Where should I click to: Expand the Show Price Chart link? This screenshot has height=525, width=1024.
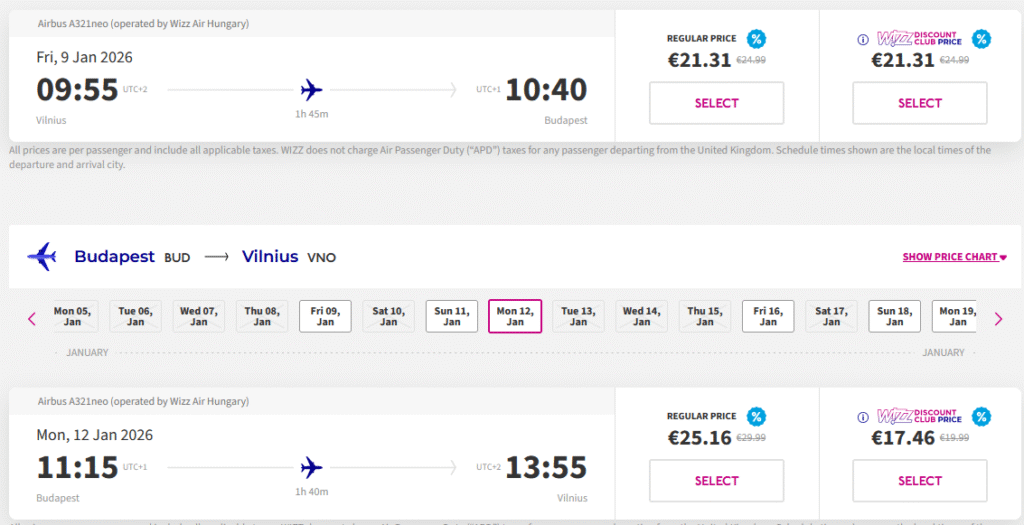click(954, 257)
